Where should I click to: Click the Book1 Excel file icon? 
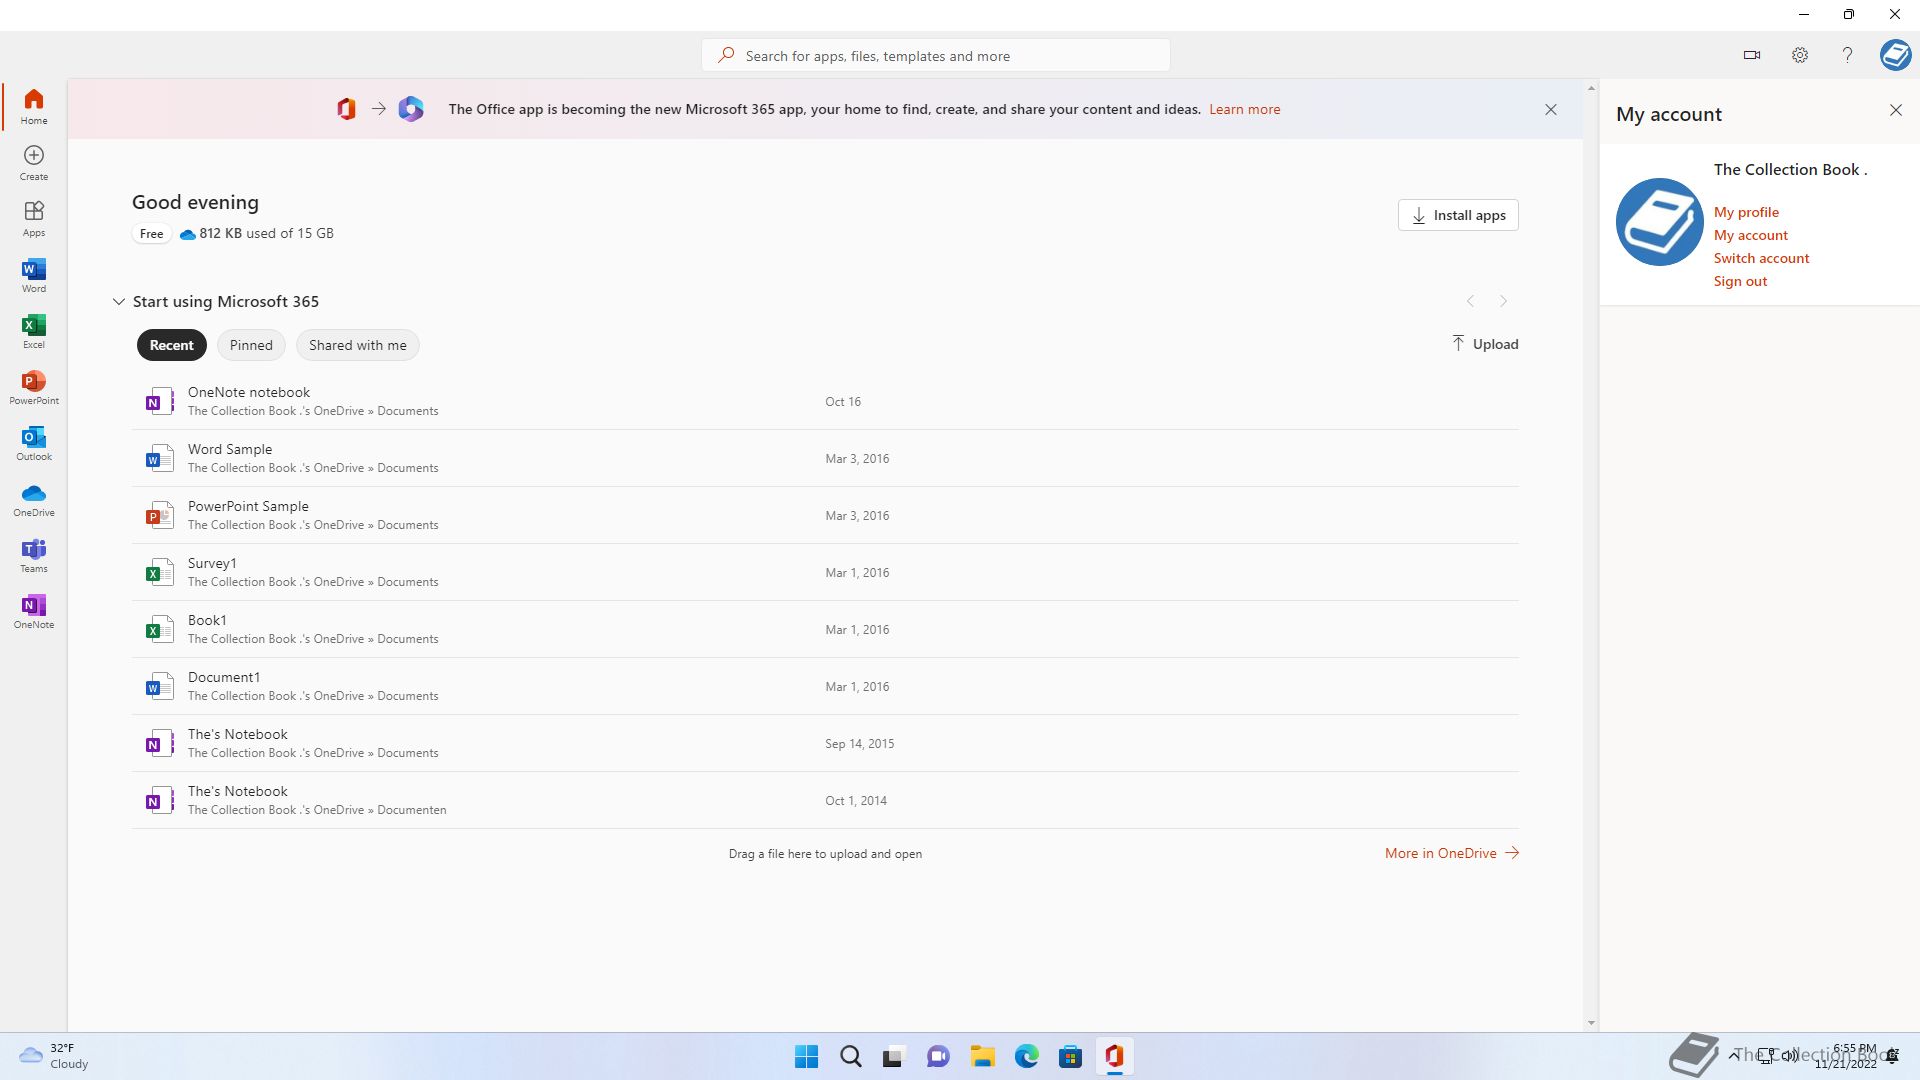(x=158, y=629)
